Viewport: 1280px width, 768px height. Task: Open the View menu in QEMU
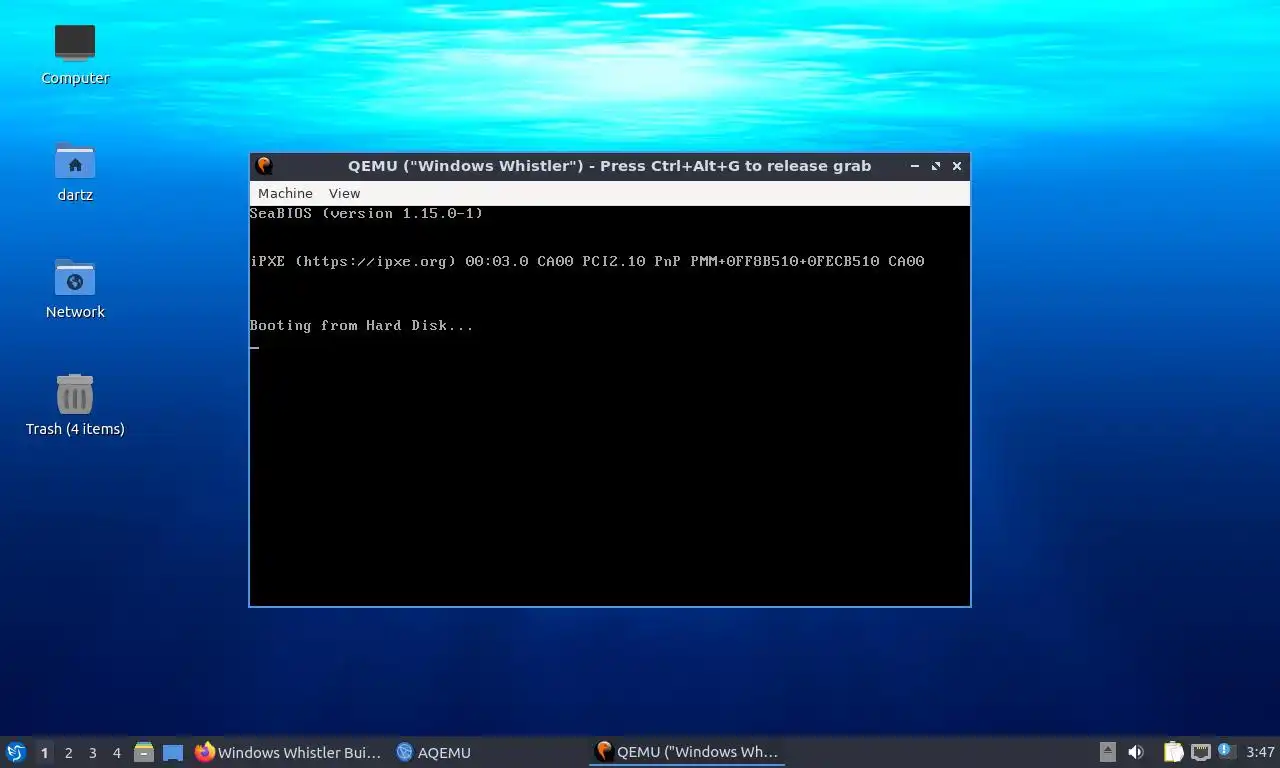click(344, 193)
